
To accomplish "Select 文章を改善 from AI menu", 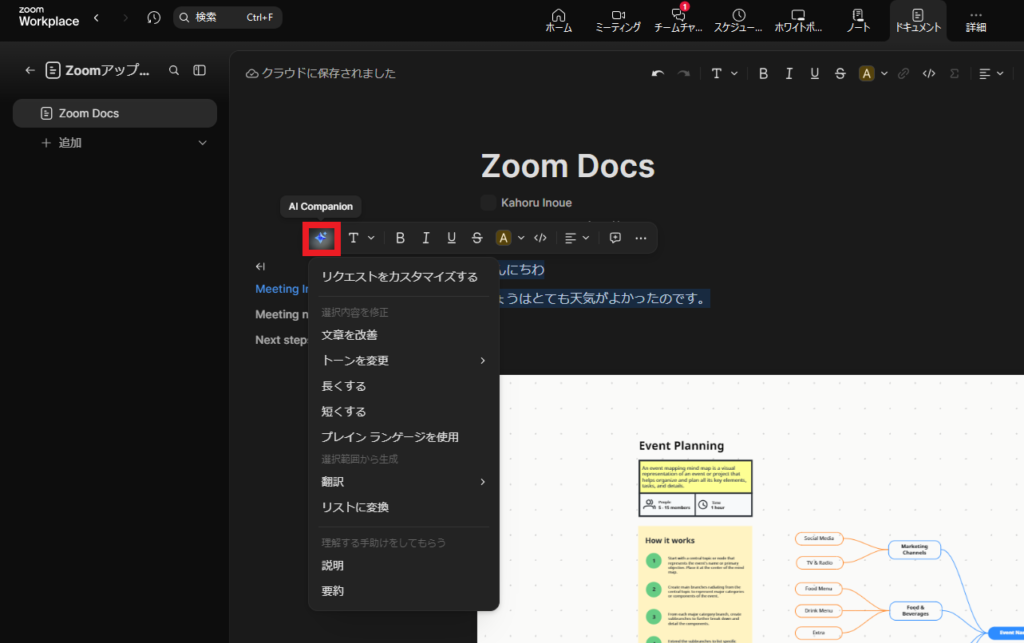I will coord(349,335).
